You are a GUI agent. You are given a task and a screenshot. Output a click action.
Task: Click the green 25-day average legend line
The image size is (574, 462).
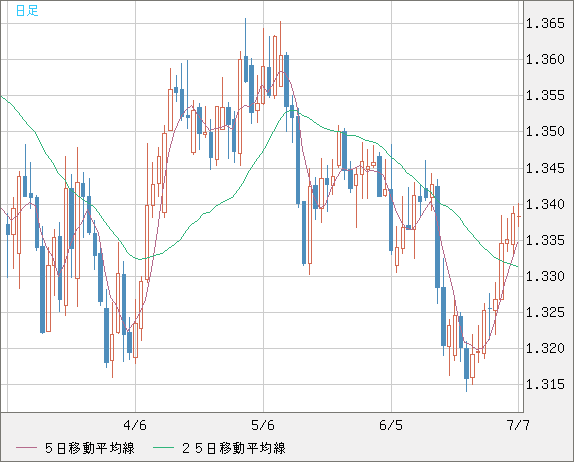pos(163,448)
